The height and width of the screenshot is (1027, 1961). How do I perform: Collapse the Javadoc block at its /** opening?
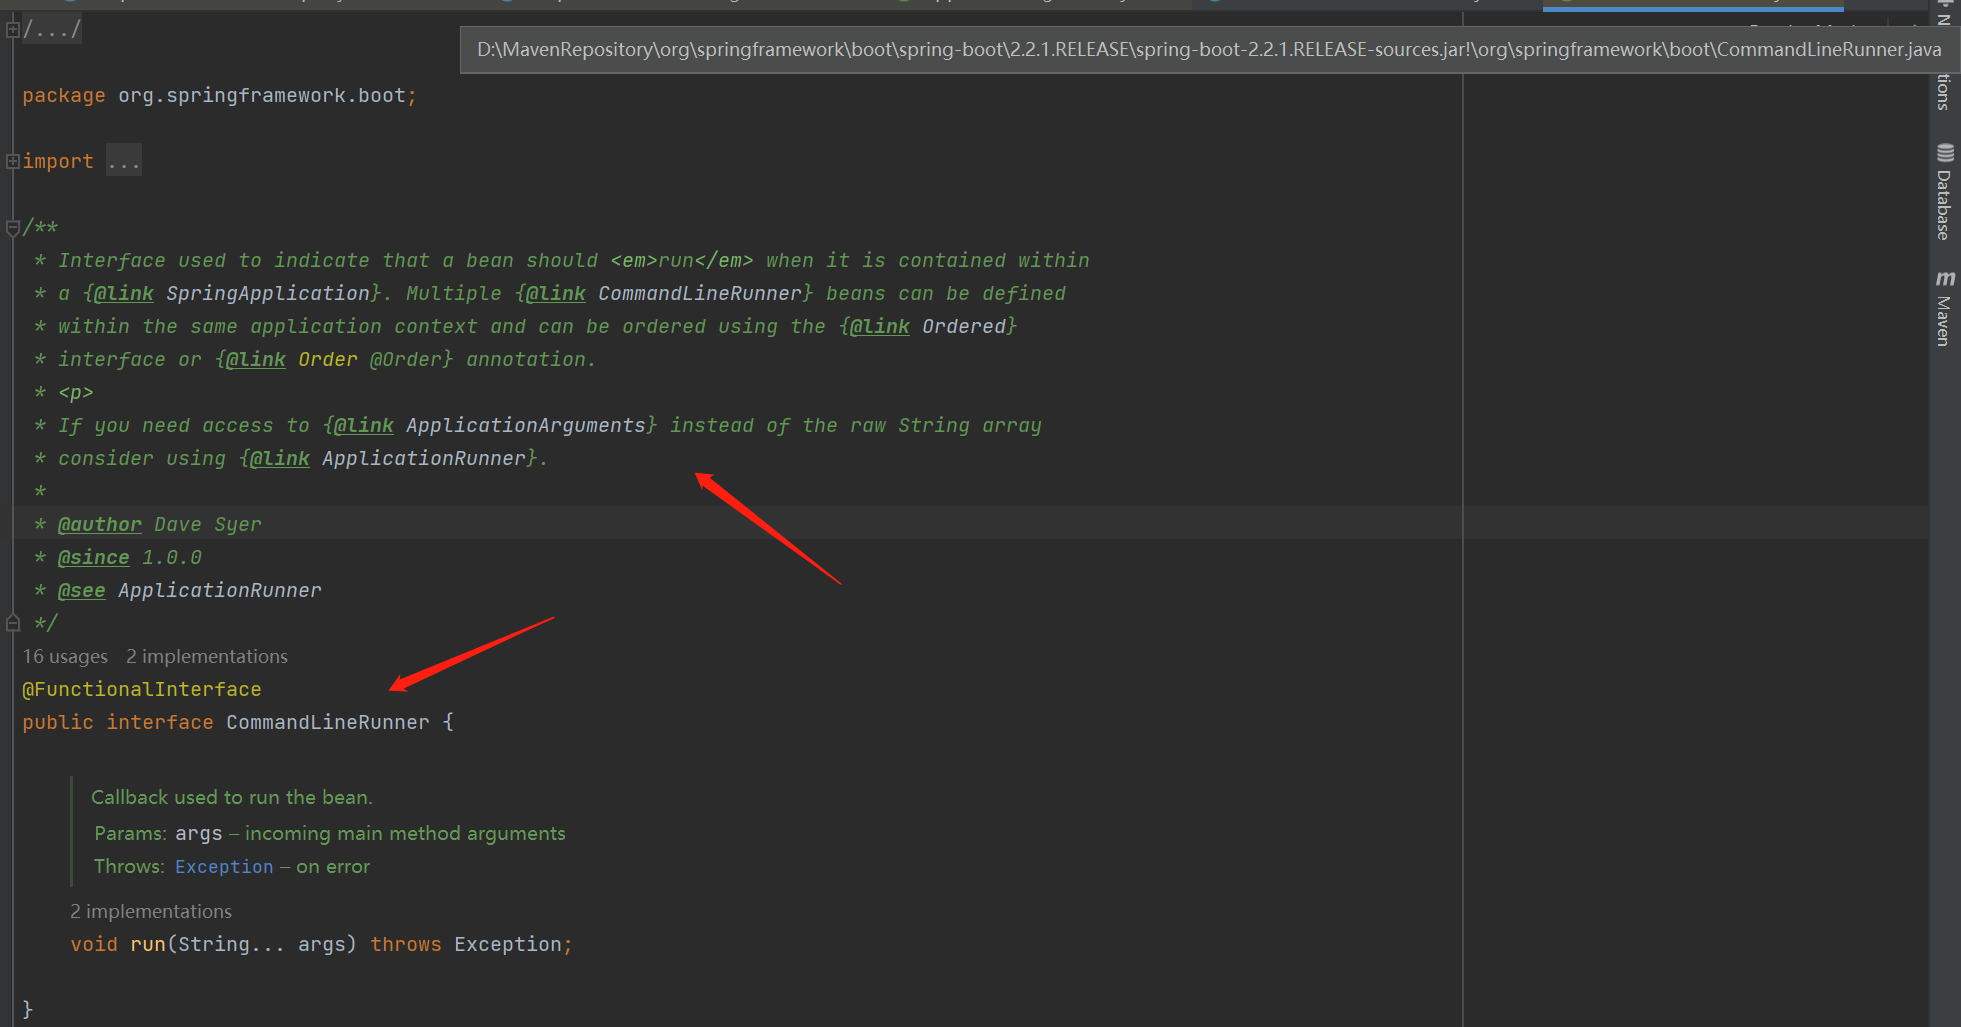point(13,228)
